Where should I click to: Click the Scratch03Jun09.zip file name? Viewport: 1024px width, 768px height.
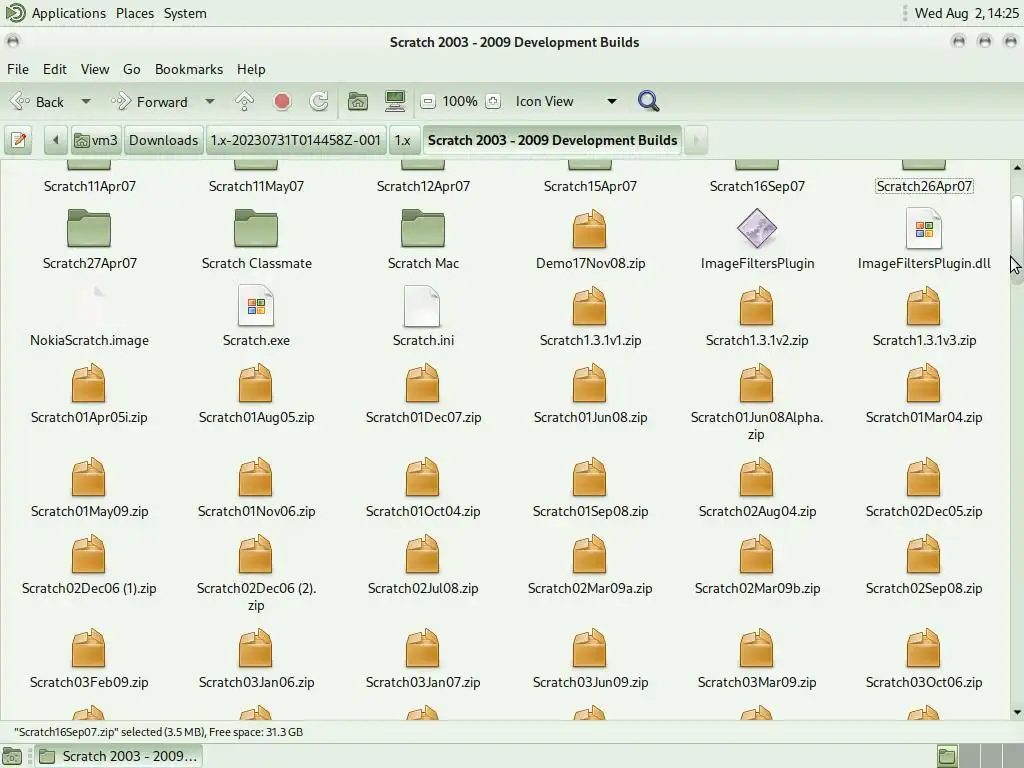[590, 682]
